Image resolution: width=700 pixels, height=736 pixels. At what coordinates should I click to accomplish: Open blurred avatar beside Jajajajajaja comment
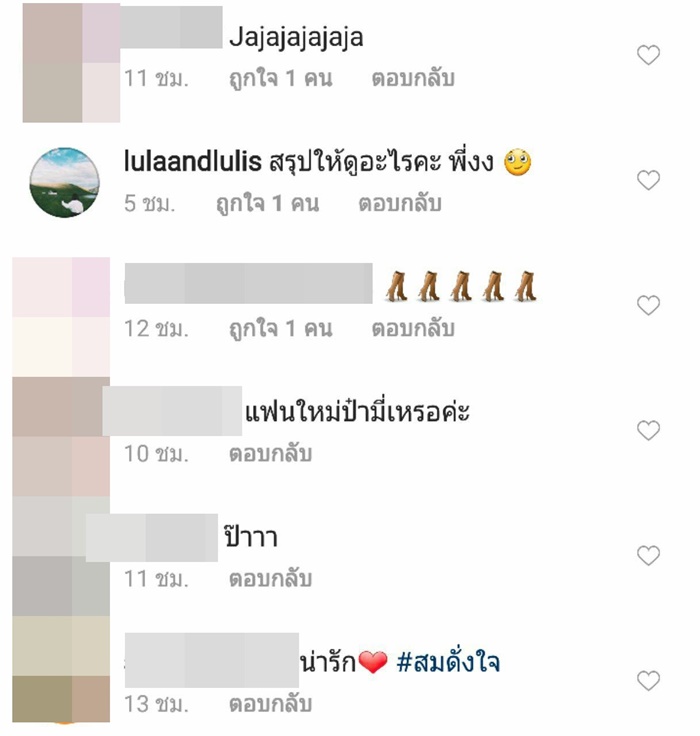pos(71,63)
